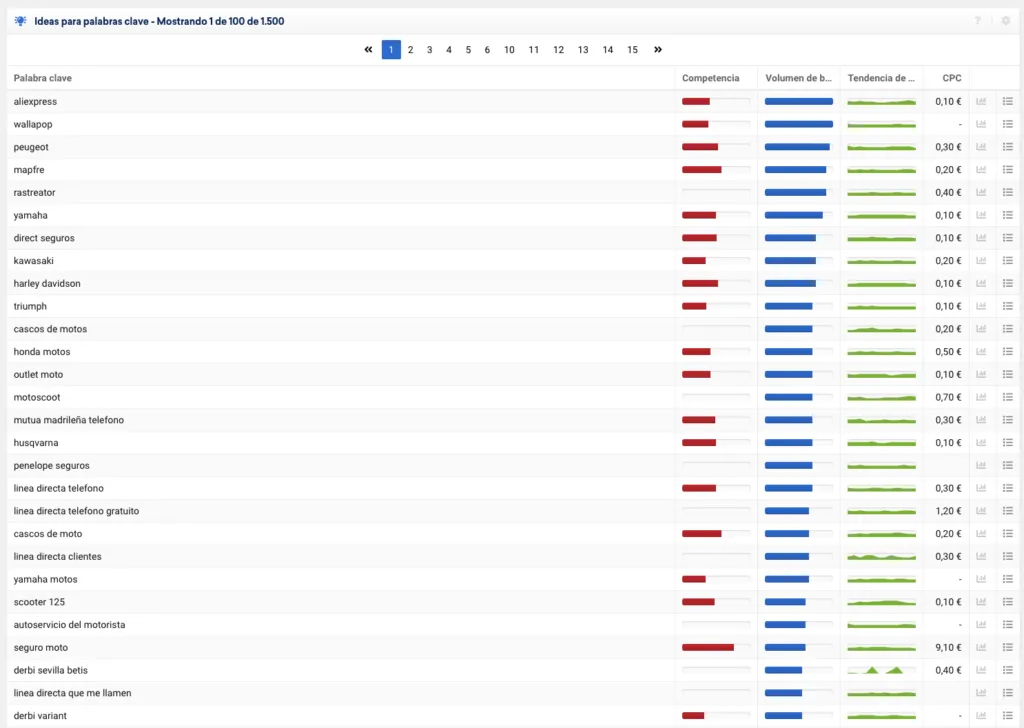This screenshot has height=728, width=1024.
Task: Go to the last page with double right arrows
Action: [658, 50]
